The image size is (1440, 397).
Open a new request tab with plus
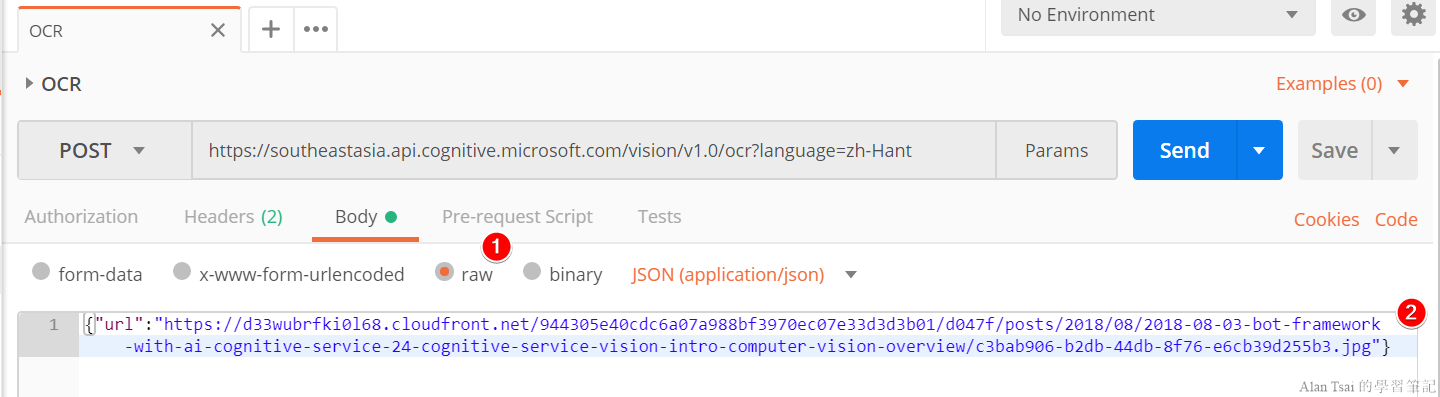[x=270, y=29]
